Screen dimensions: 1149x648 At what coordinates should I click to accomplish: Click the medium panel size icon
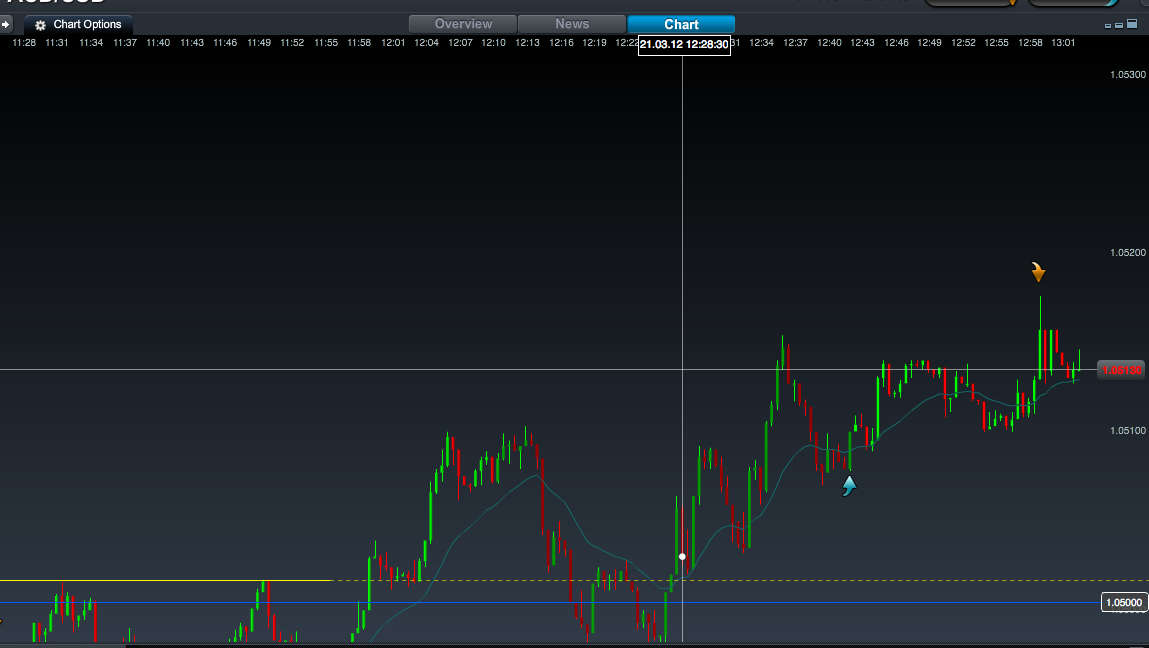[x=1119, y=25]
